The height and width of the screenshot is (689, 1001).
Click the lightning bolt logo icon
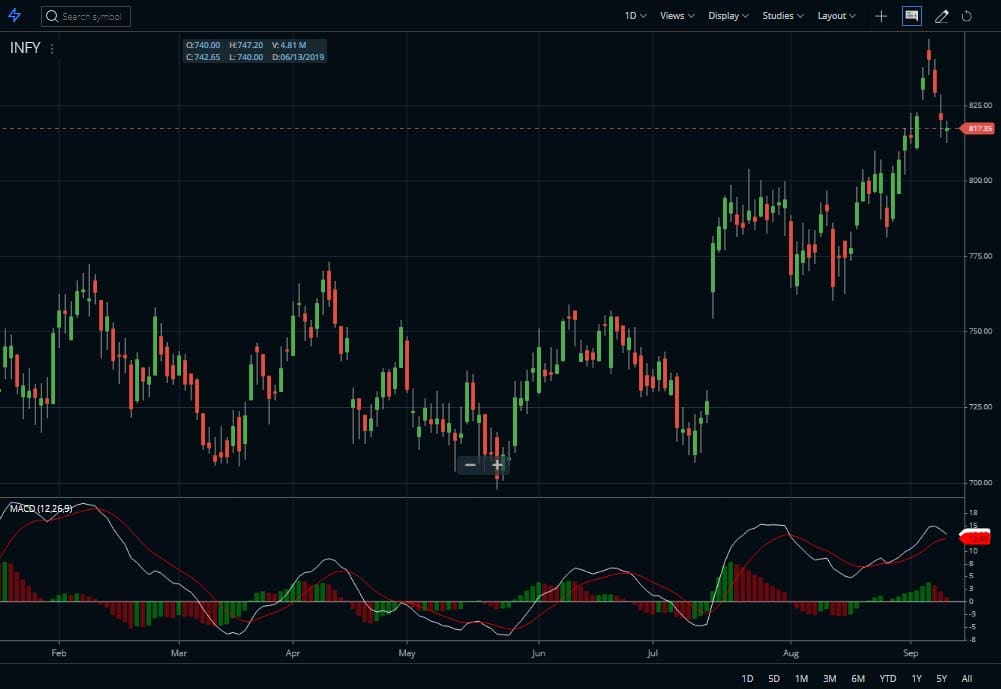tap(14, 15)
